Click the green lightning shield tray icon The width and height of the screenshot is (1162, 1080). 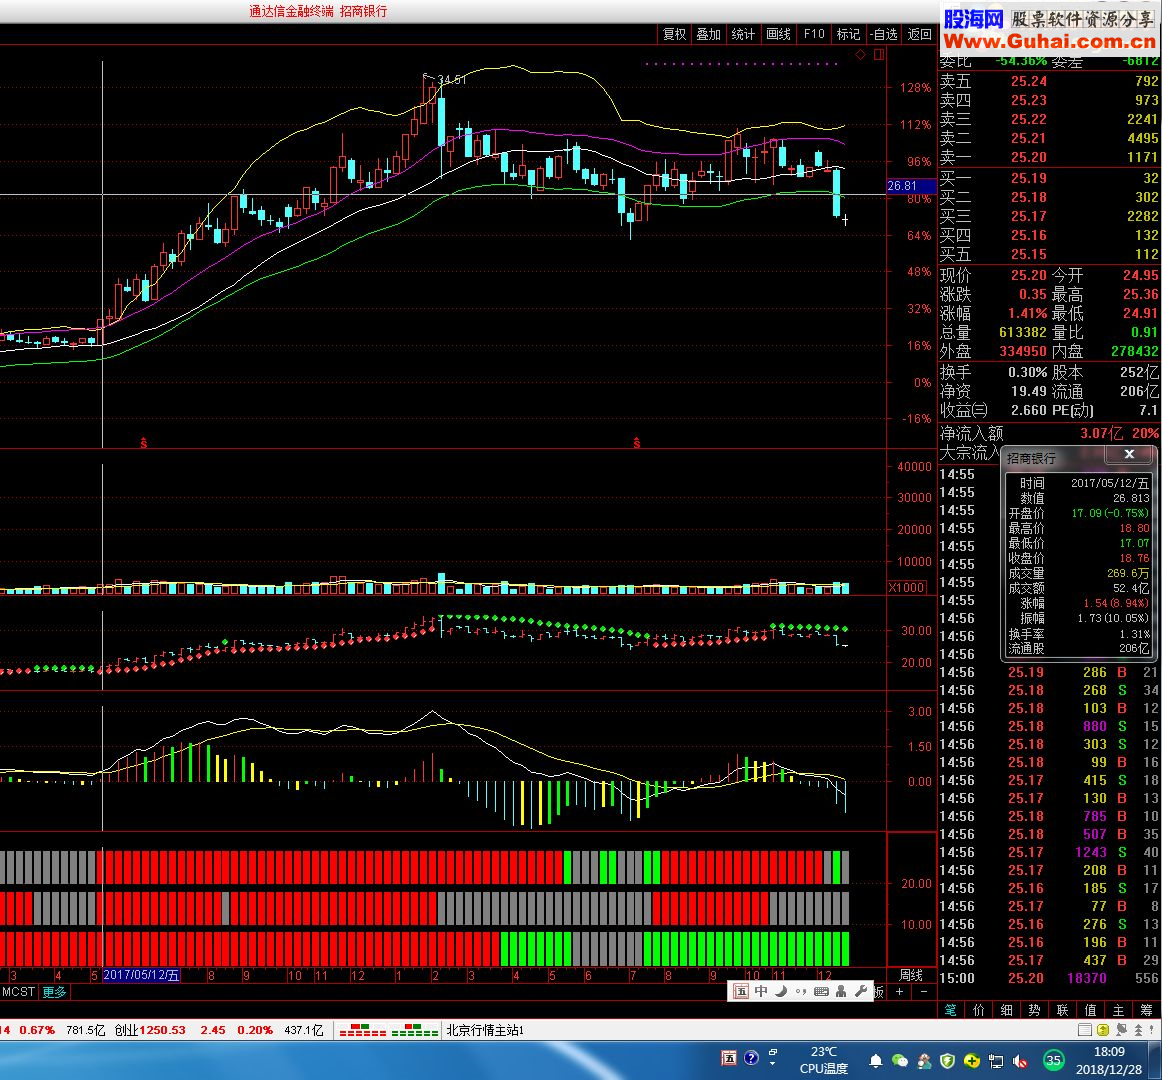(947, 1061)
